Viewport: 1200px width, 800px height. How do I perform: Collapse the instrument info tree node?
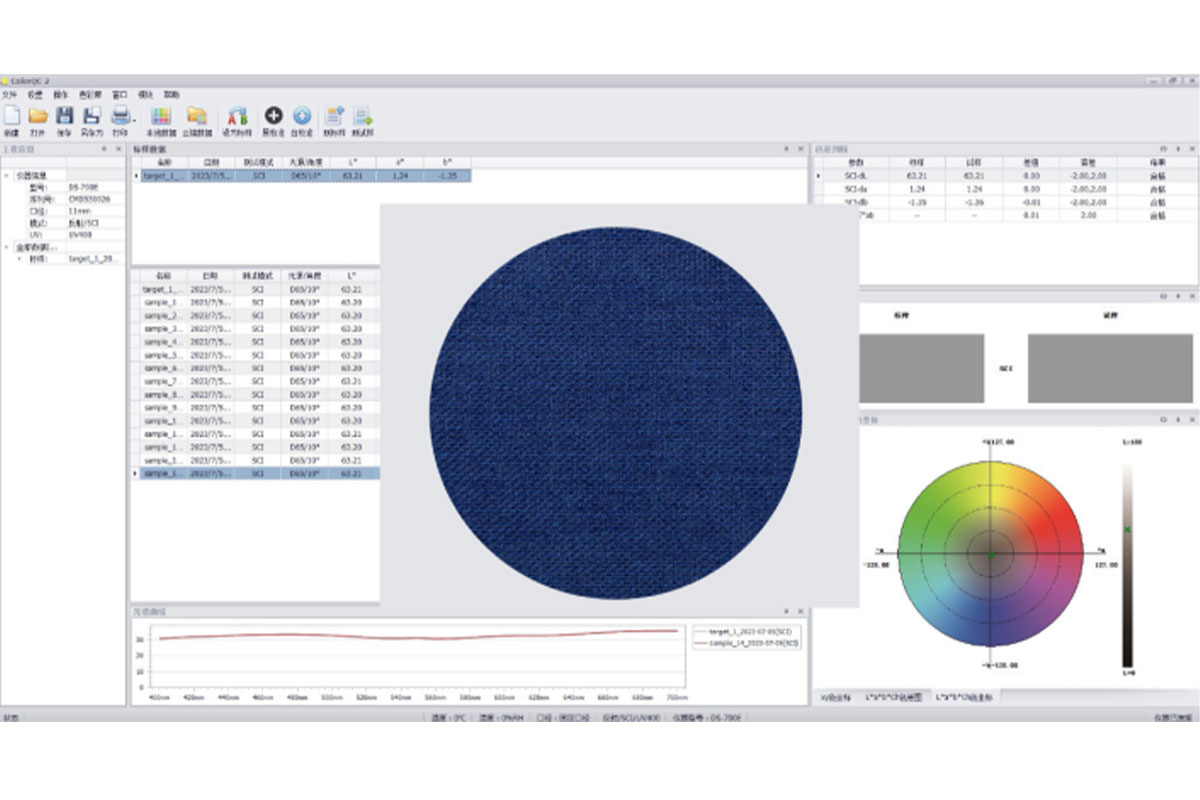point(8,175)
